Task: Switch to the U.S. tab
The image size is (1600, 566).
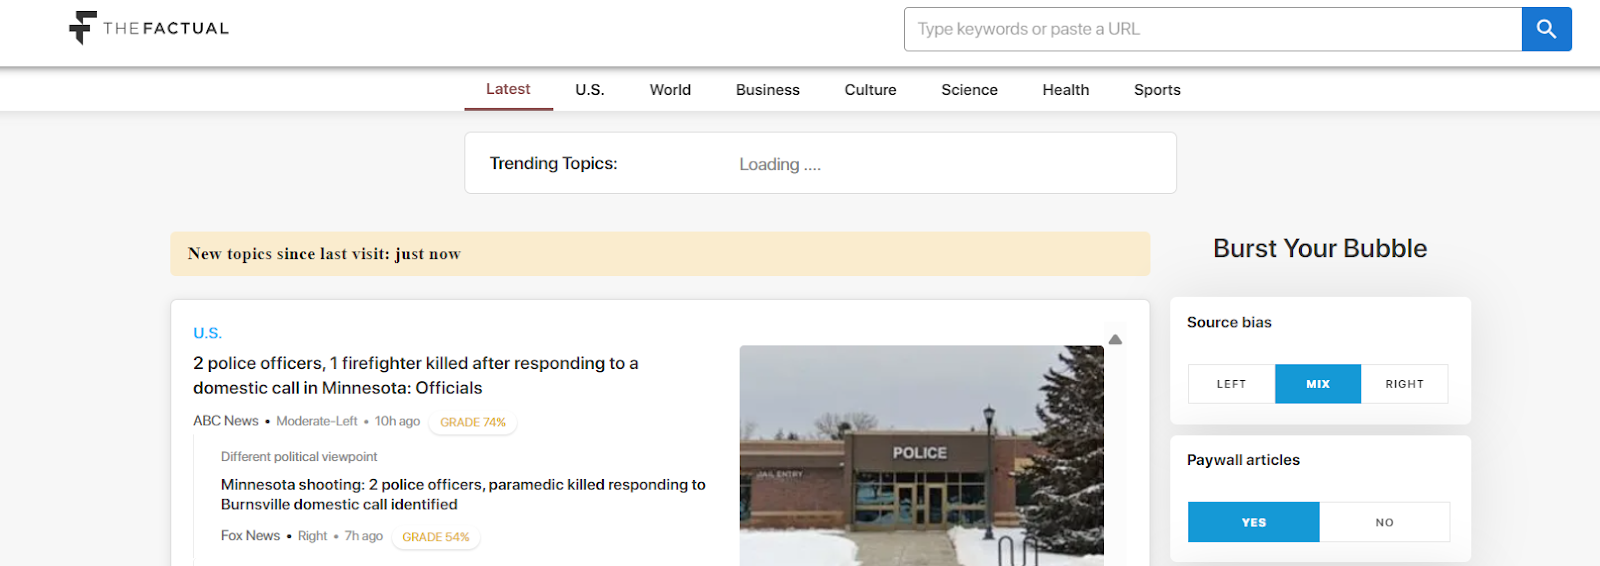Action: pyautogui.click(x=590, y=90)
